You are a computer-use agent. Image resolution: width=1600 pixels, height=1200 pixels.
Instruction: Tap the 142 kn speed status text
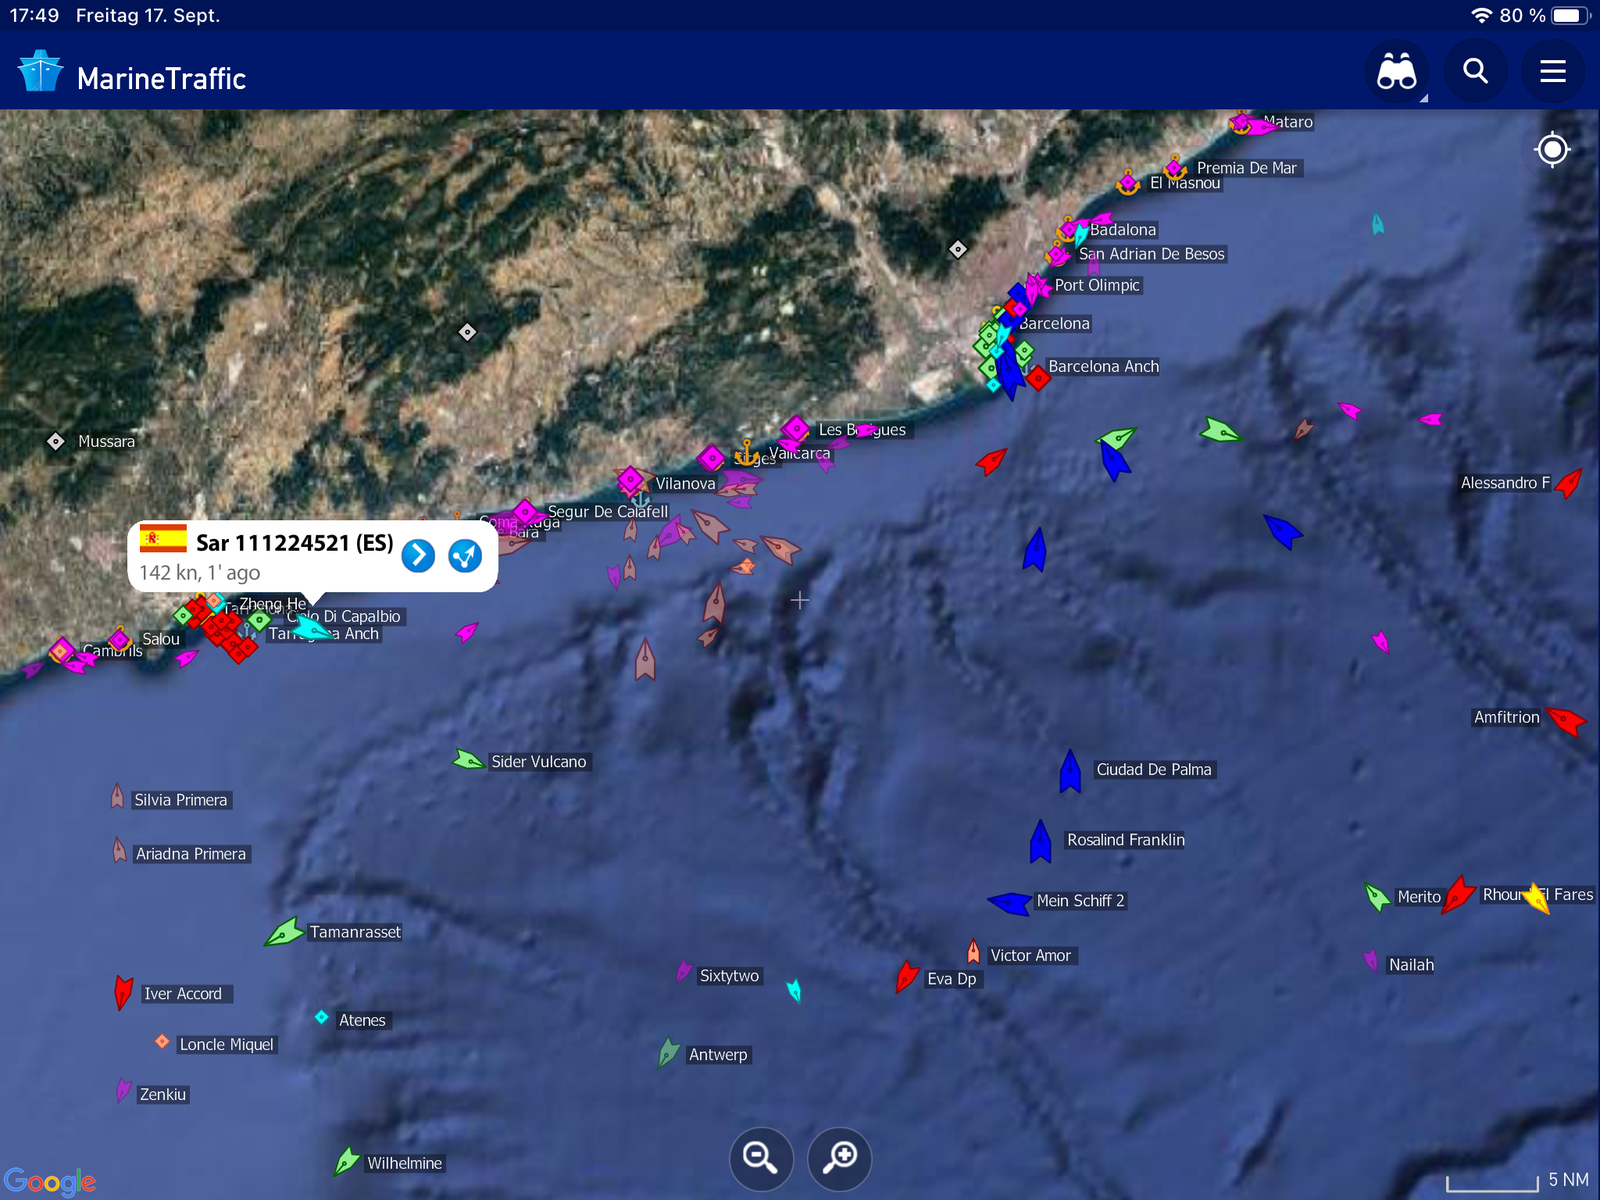point(200,573)
